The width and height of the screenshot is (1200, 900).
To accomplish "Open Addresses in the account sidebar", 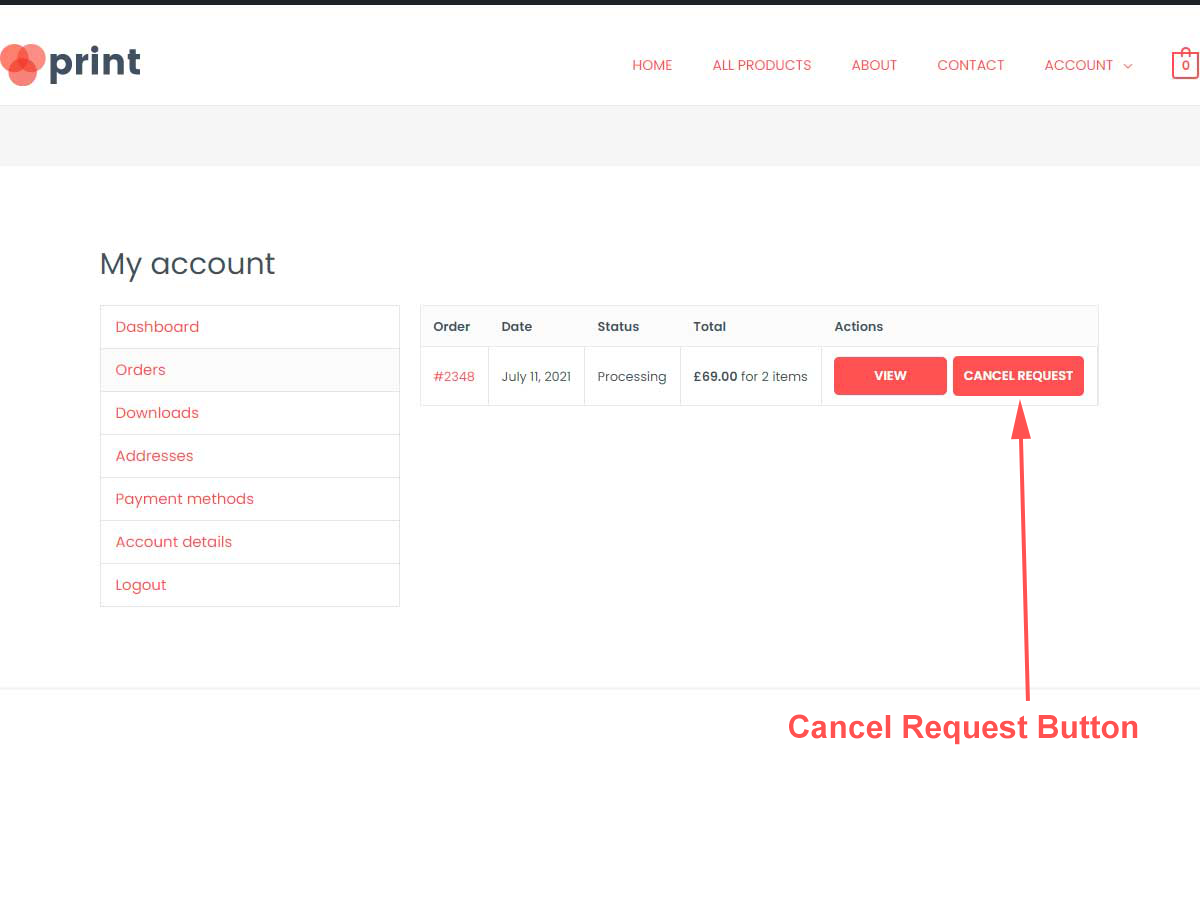I will tap(154, 456).
